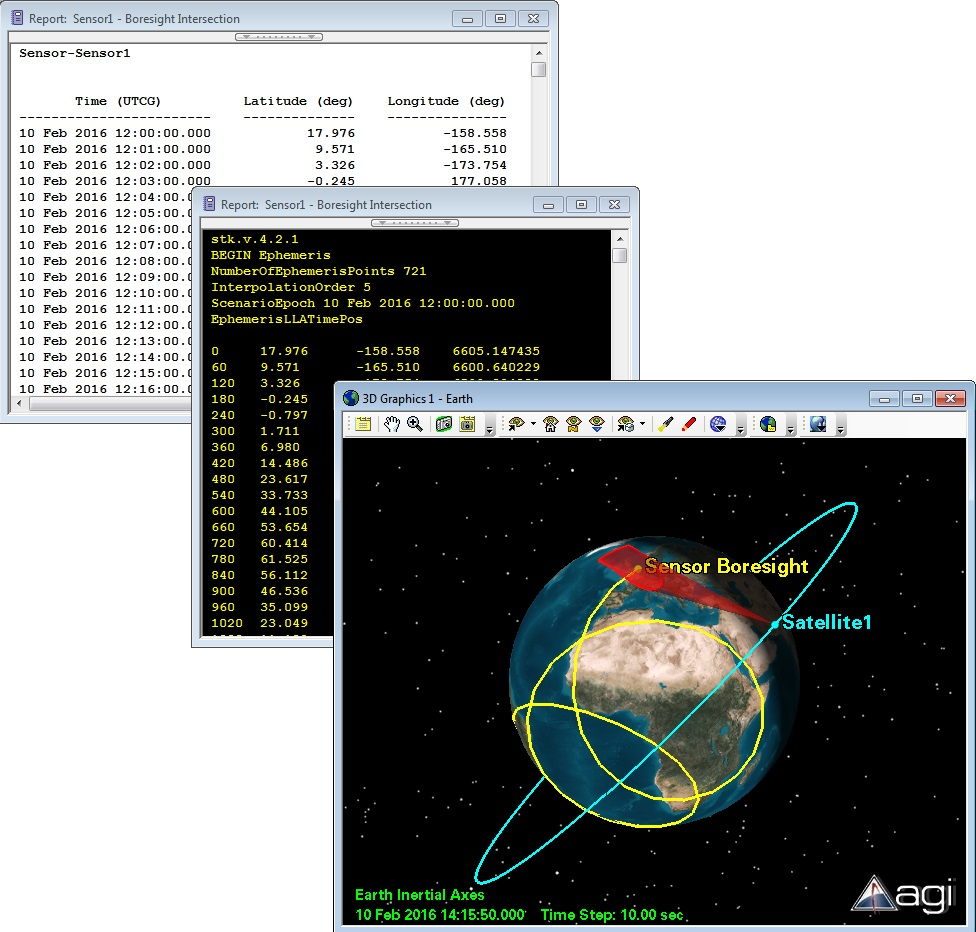The image size is (976, 932).
Task: Expand toolbar options after blue globe icon
Action: pos(741,428)
